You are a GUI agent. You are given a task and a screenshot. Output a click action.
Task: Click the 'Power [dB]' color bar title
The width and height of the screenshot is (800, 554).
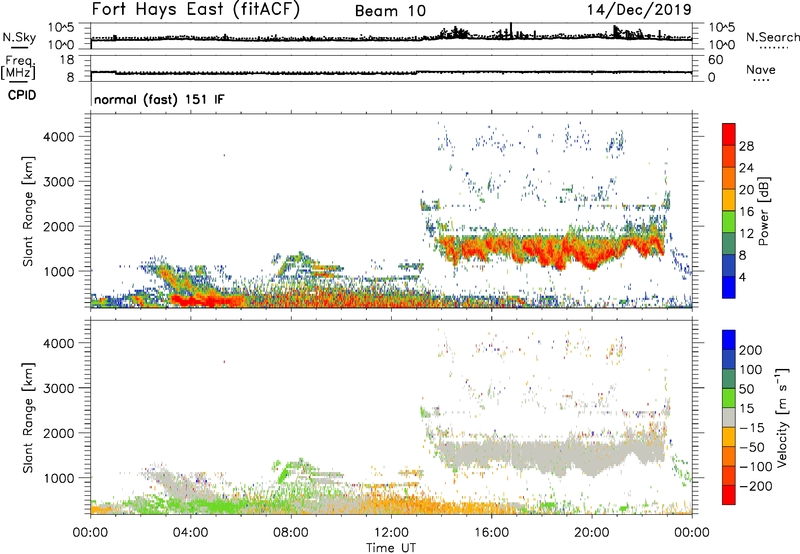763,211
